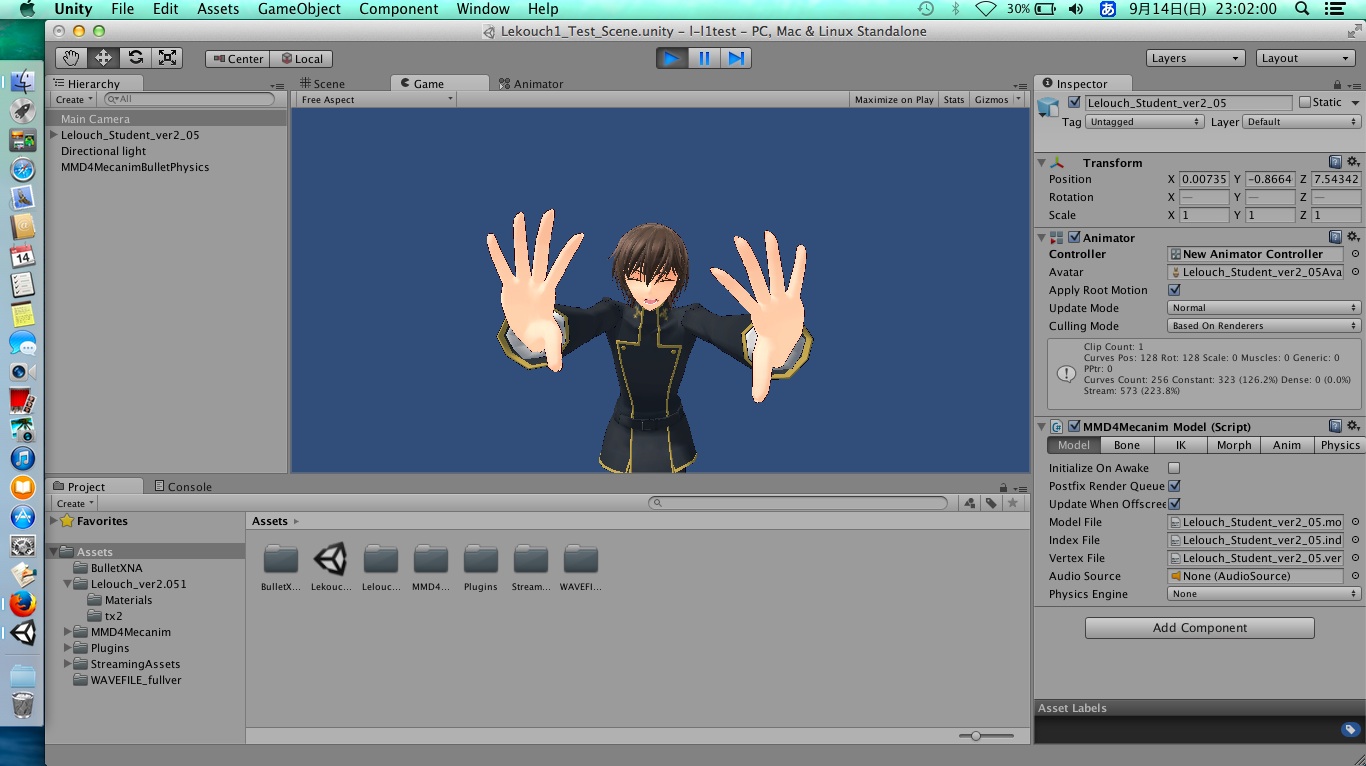The image size is (1366, 766).
Task: Open Transform component gear menu
Action: (1353, 162)
